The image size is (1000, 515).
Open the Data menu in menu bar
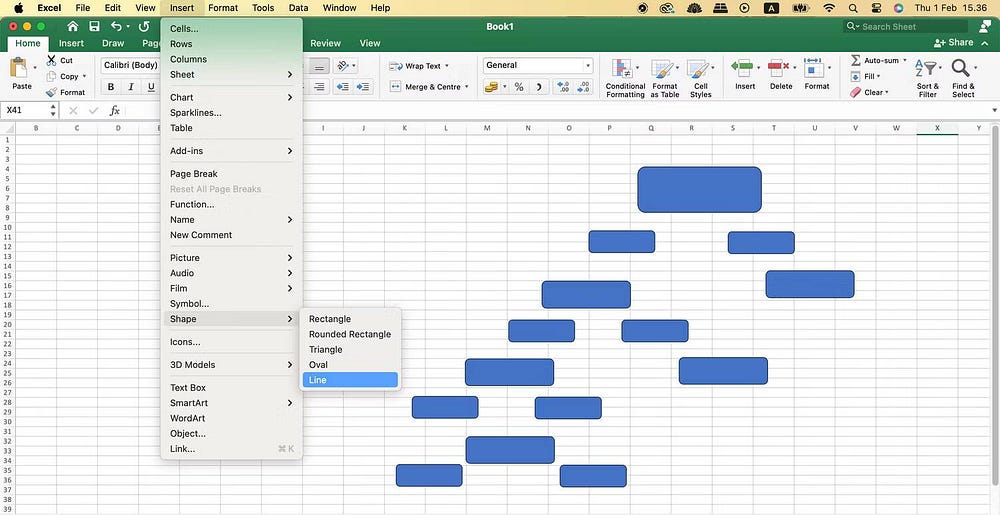click(298, 8)
